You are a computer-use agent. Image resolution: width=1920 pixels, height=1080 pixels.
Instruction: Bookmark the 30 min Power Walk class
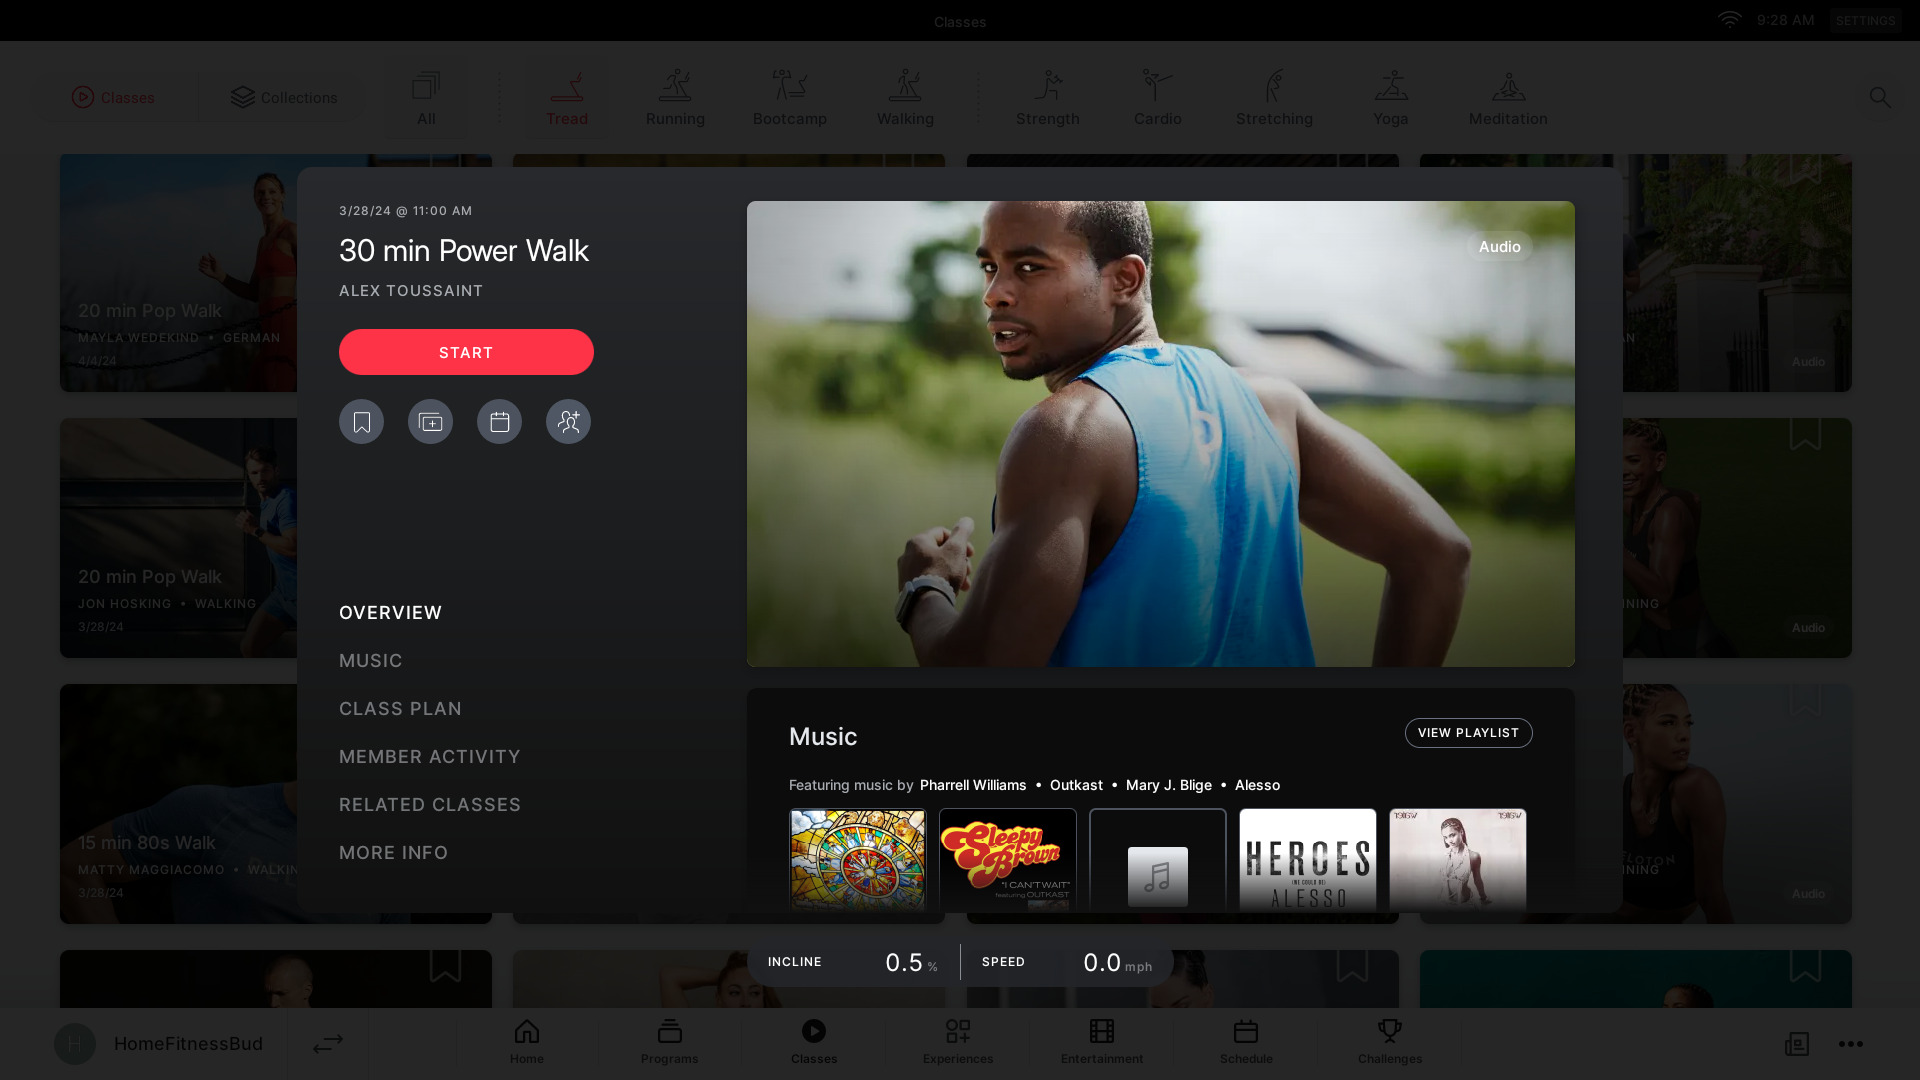coord(361,421)
